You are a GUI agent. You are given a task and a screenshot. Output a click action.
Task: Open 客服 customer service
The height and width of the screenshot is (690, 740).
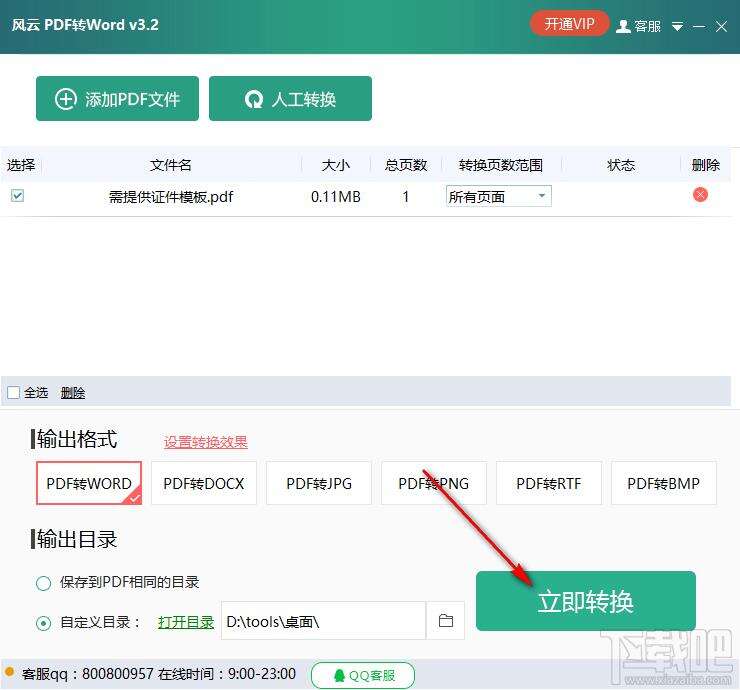[x=639, y=26]
